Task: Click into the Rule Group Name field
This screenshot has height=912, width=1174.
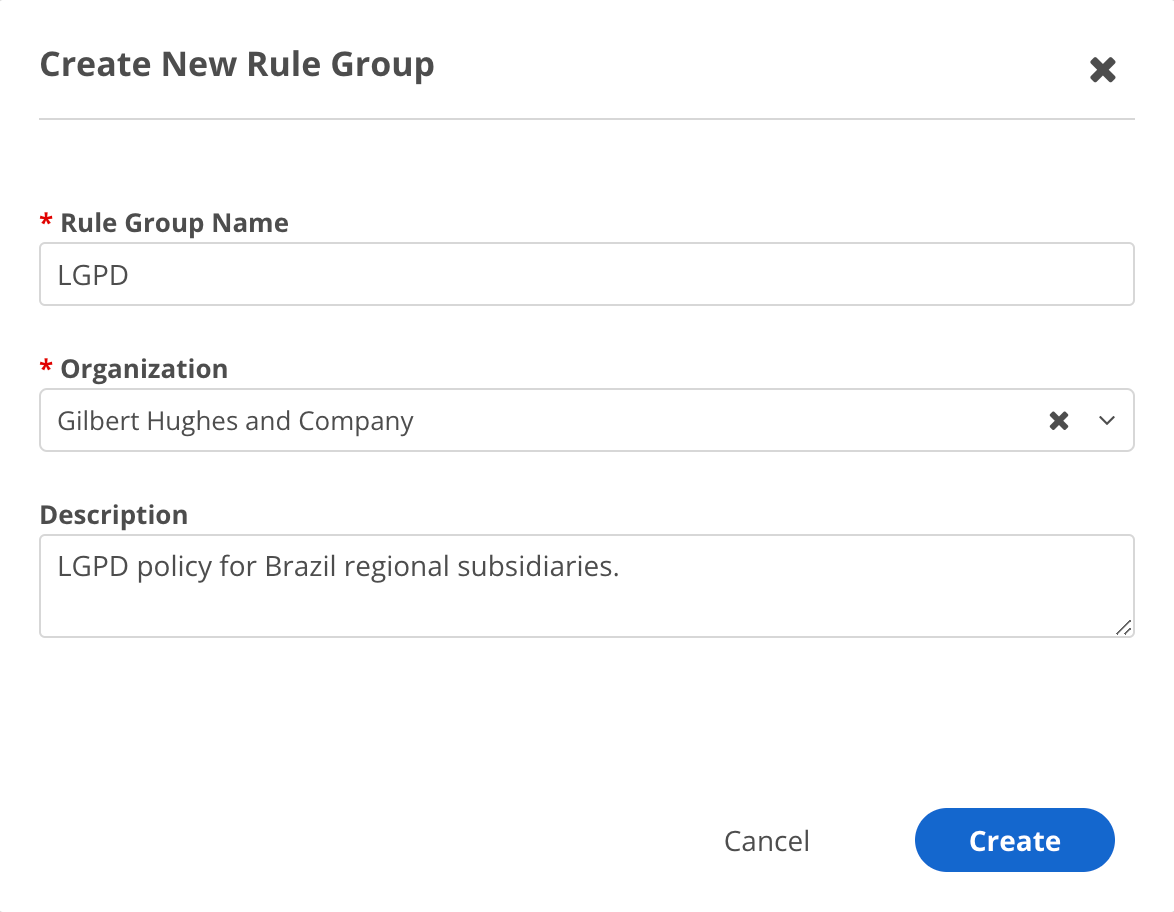Action: tap(586, 274)
